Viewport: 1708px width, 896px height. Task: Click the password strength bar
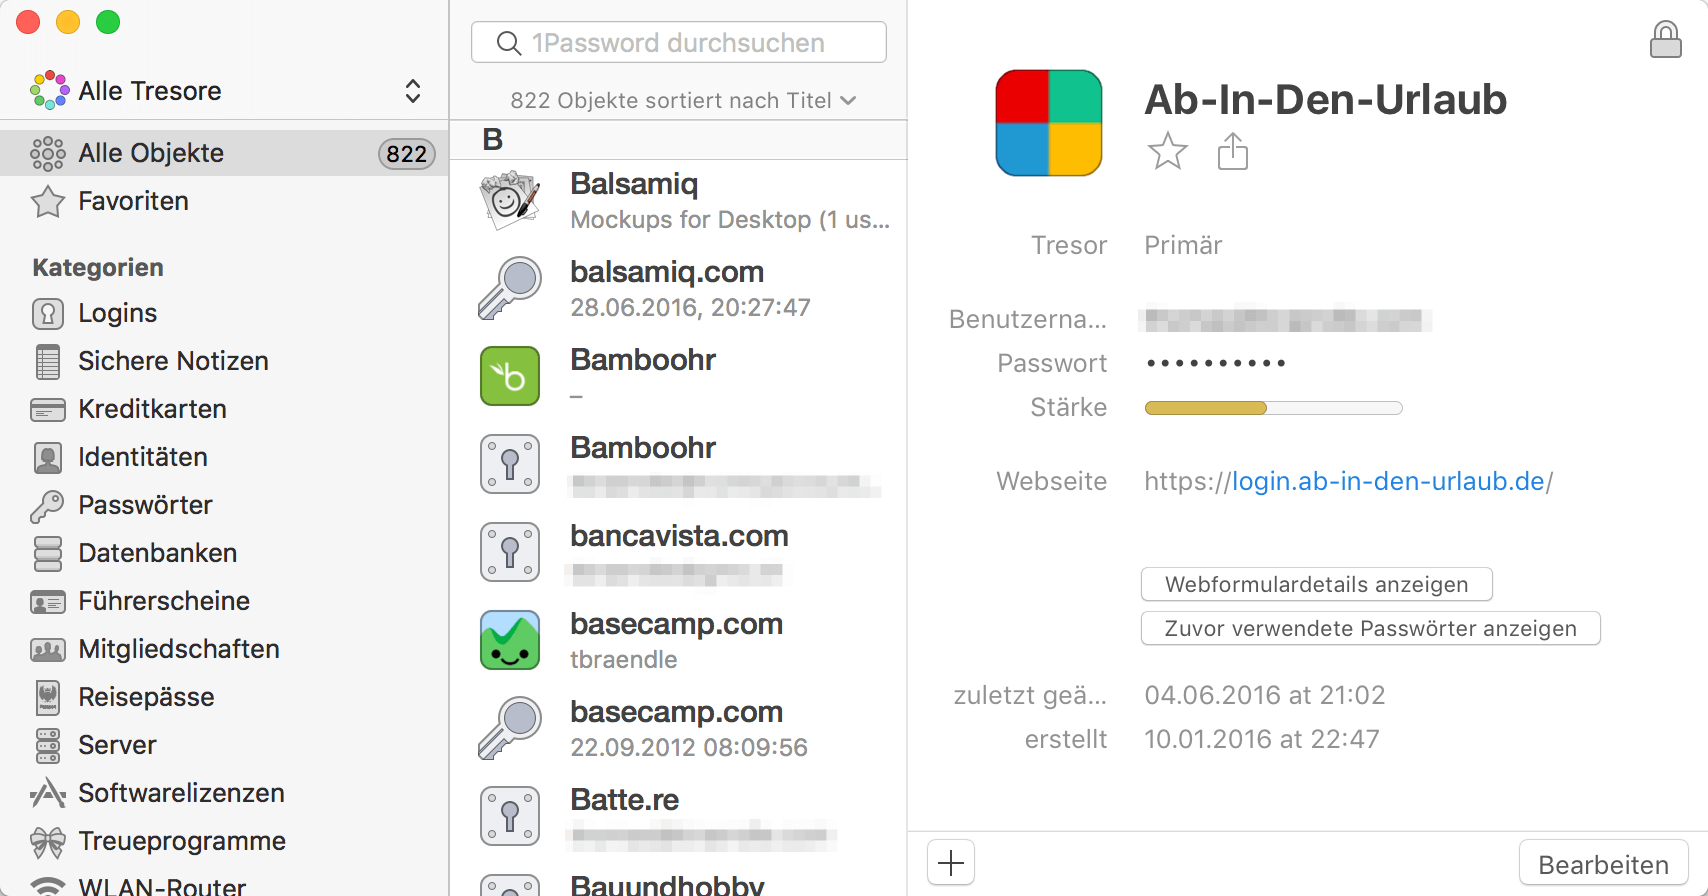point(1273,408)
